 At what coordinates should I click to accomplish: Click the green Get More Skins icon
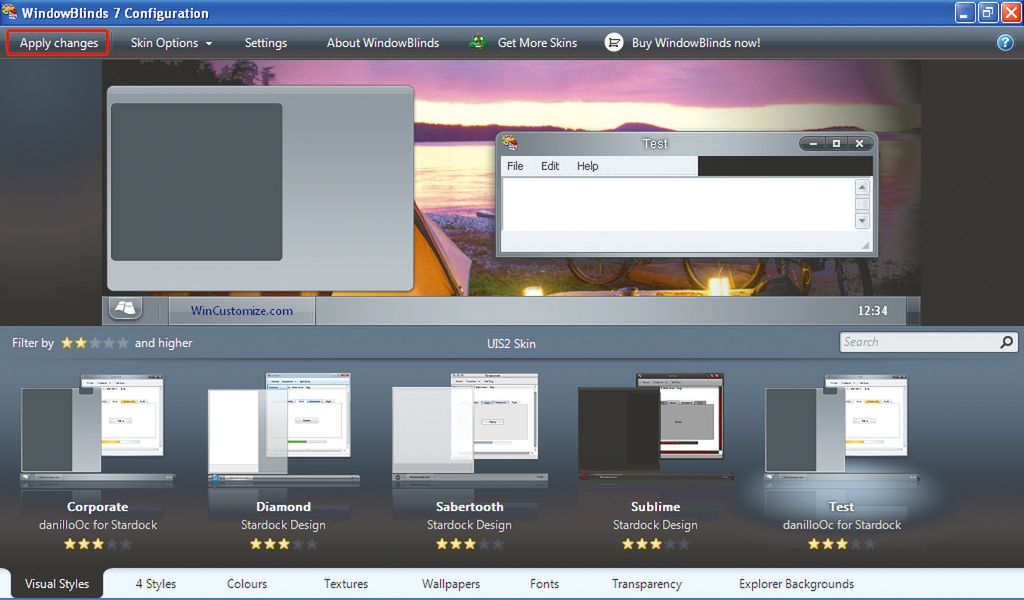point(478,42)
